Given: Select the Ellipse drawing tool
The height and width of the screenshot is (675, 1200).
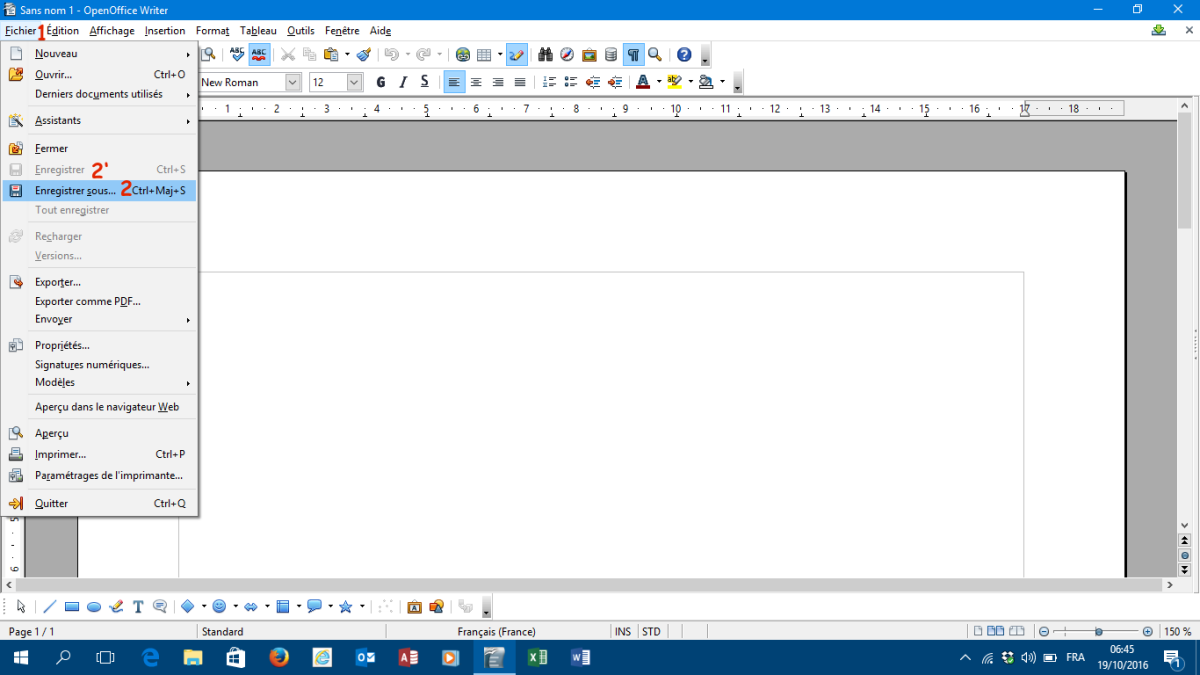Looking at the screenshot, I should click(94, 606).
